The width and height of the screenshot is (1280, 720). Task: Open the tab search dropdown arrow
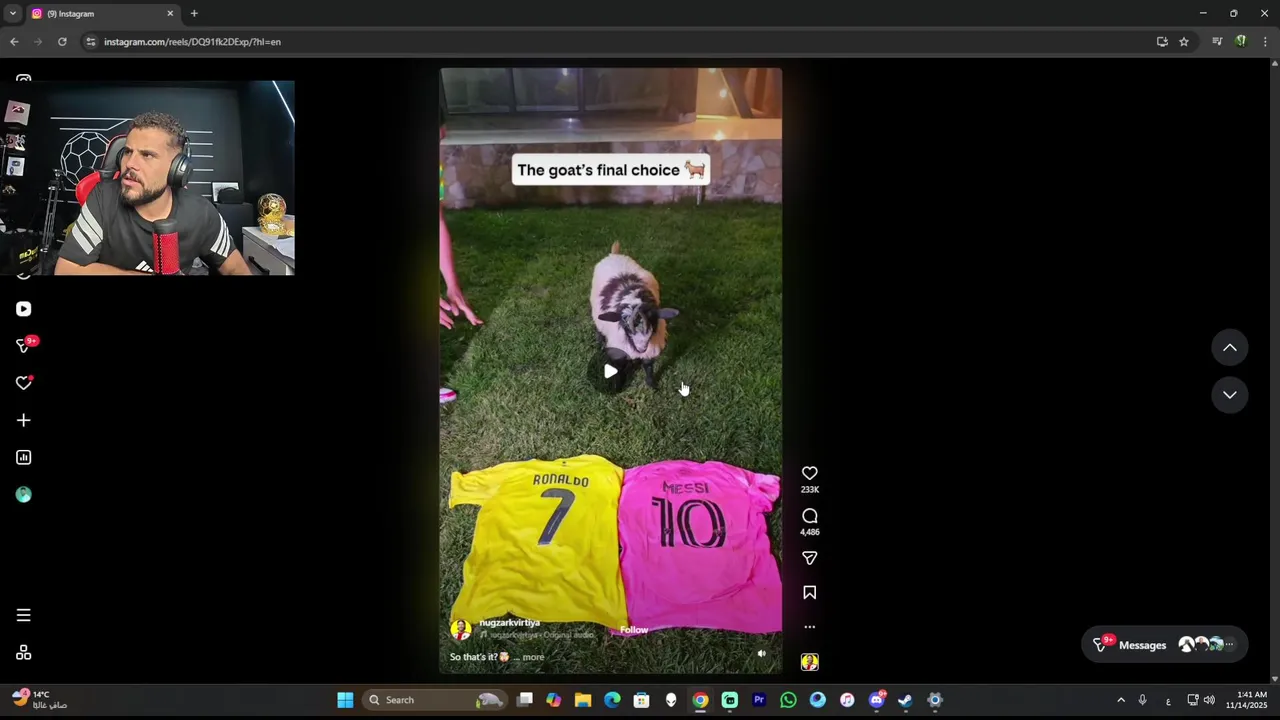(x=12, y=13)
